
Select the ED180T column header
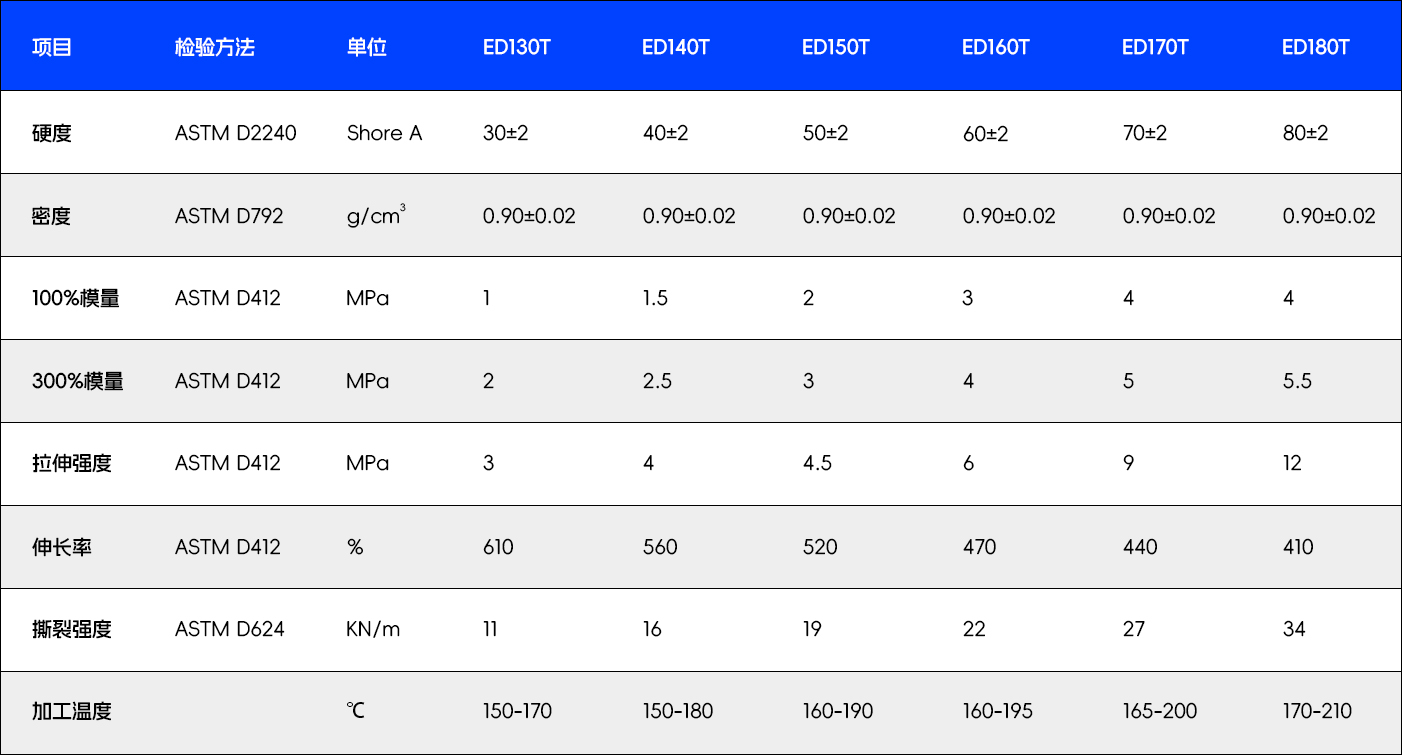1316,47
